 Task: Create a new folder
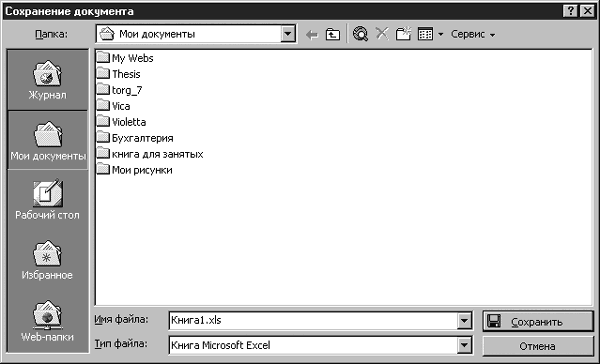click(x=403, y=34)
